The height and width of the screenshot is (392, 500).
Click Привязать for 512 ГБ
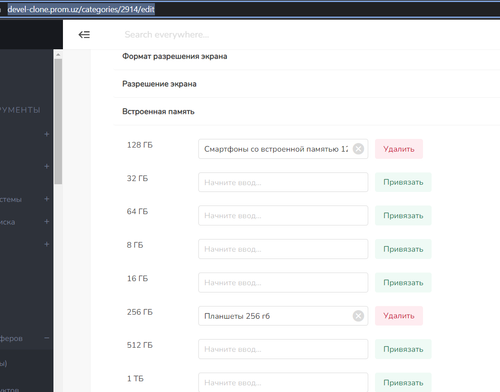403,349
